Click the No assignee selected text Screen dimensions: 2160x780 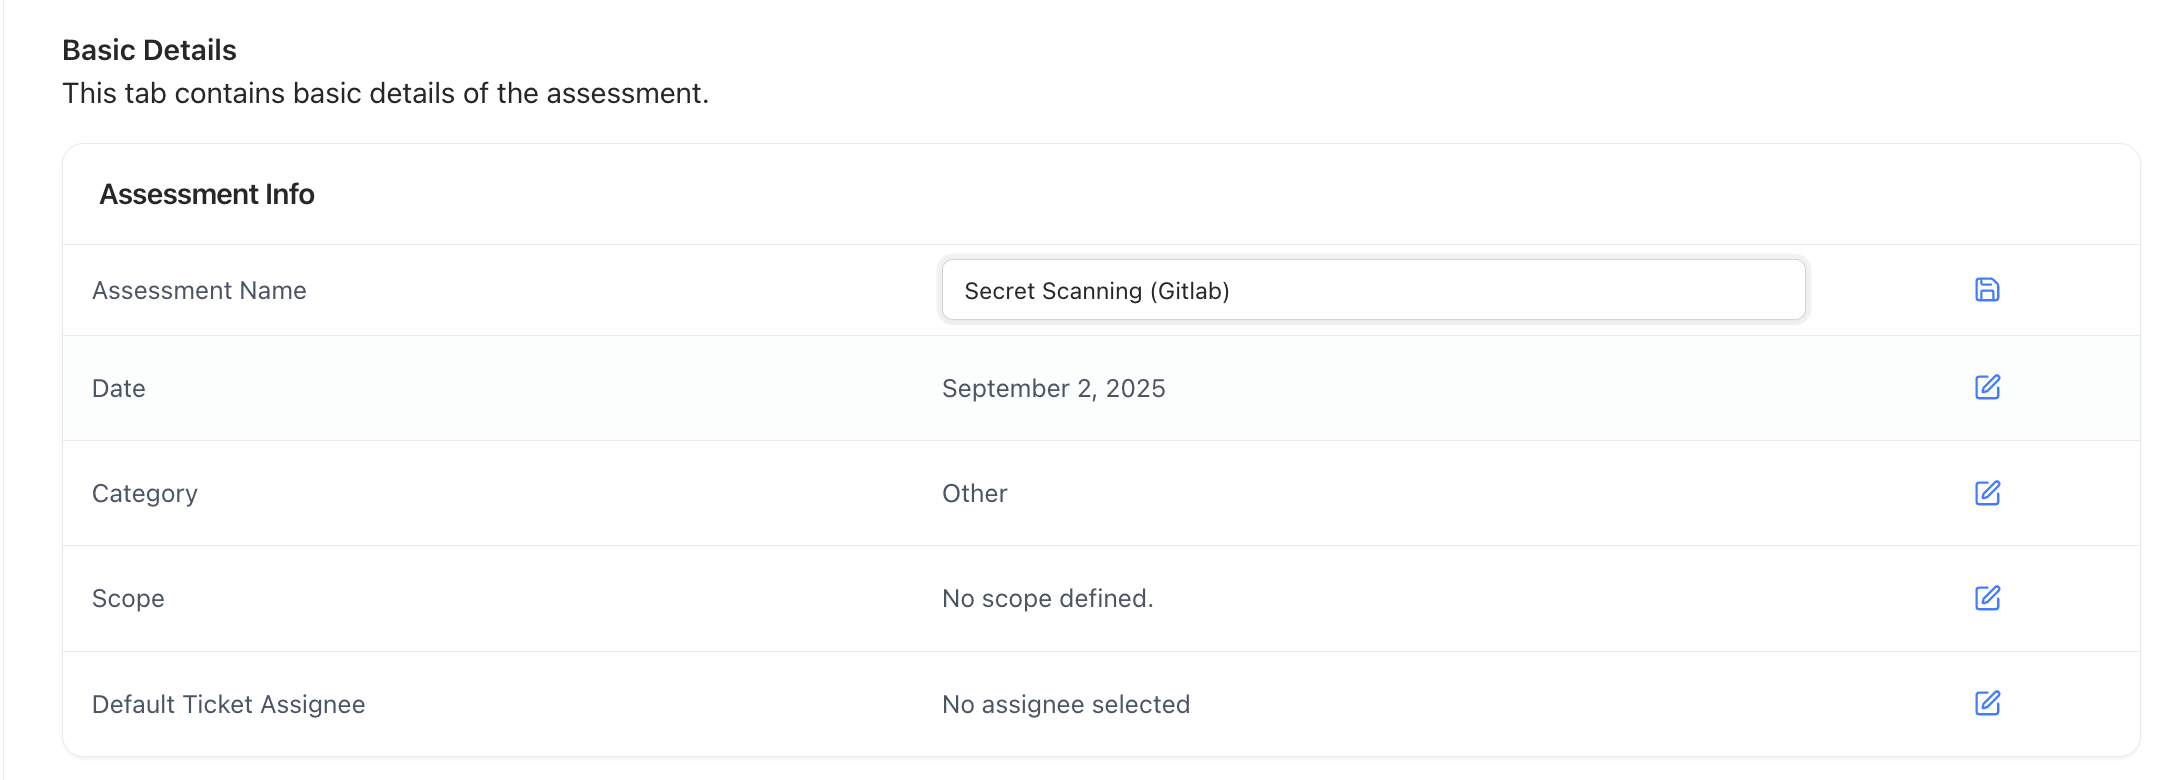click(x=1065, y=703)
